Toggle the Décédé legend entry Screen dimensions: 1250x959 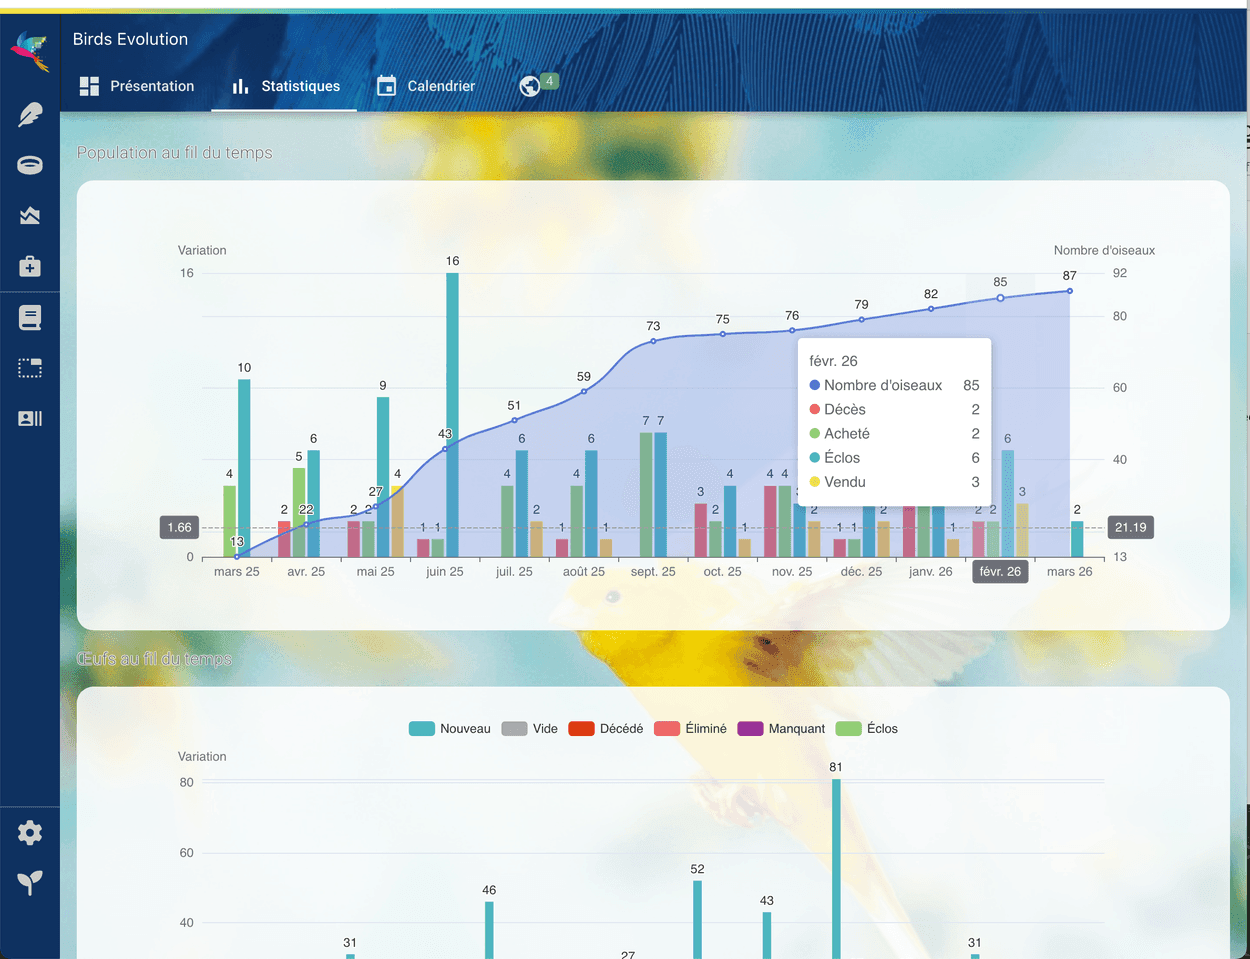(606, 729)
